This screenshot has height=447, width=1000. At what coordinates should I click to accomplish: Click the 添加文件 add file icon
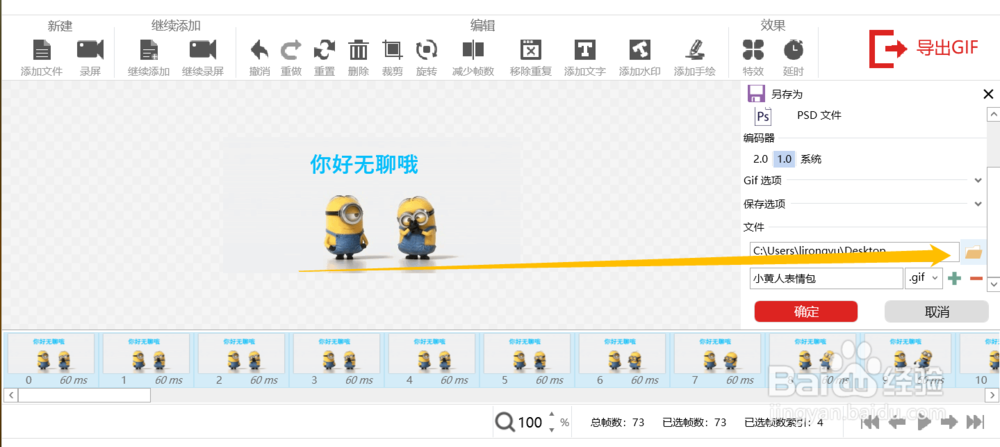[41, 50]
